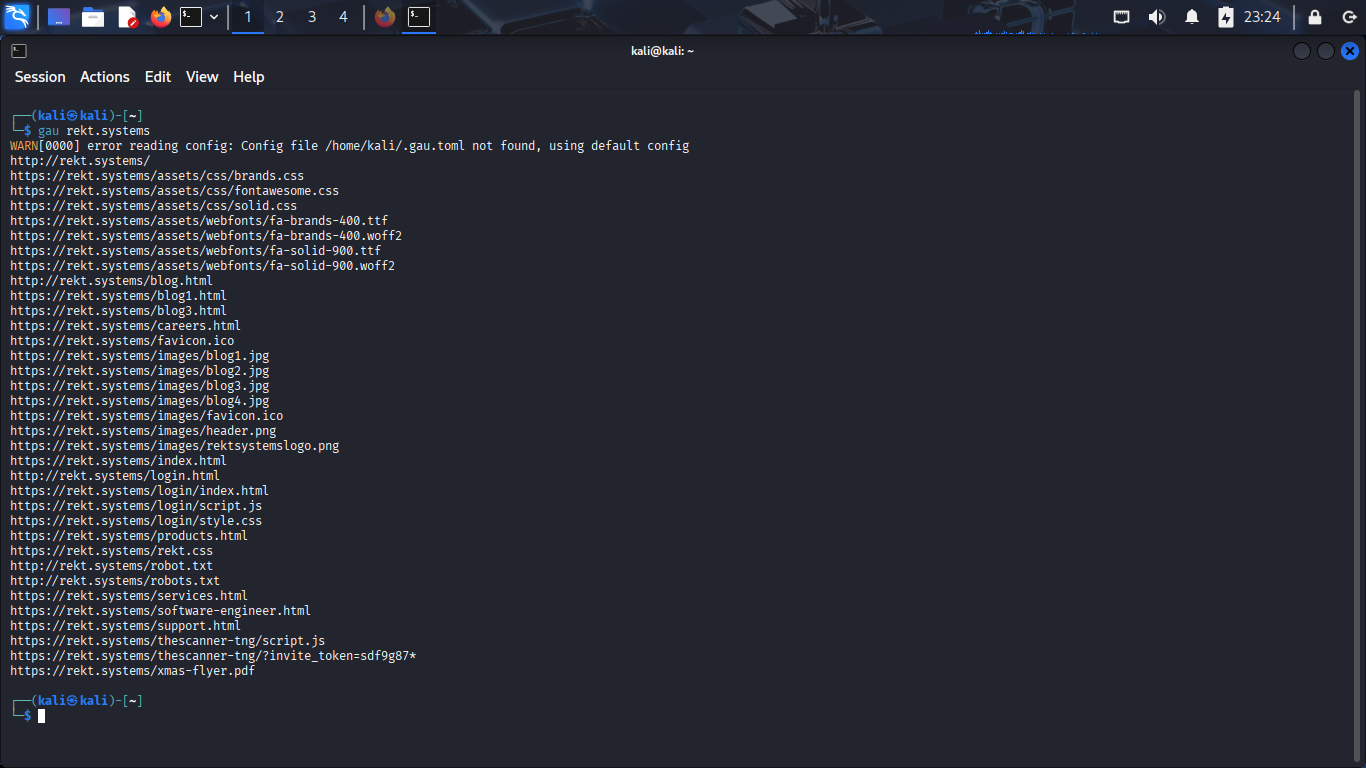
Task: Launch the text editor from the panel
Action: 127,17
